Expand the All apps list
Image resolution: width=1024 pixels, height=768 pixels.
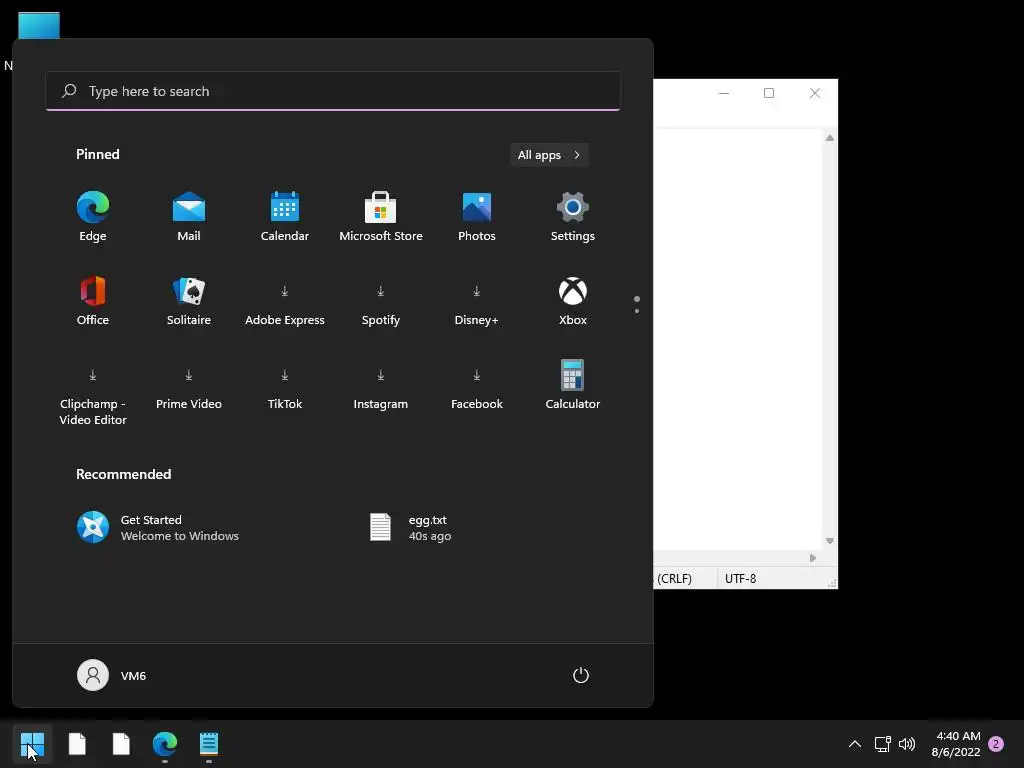549,155
